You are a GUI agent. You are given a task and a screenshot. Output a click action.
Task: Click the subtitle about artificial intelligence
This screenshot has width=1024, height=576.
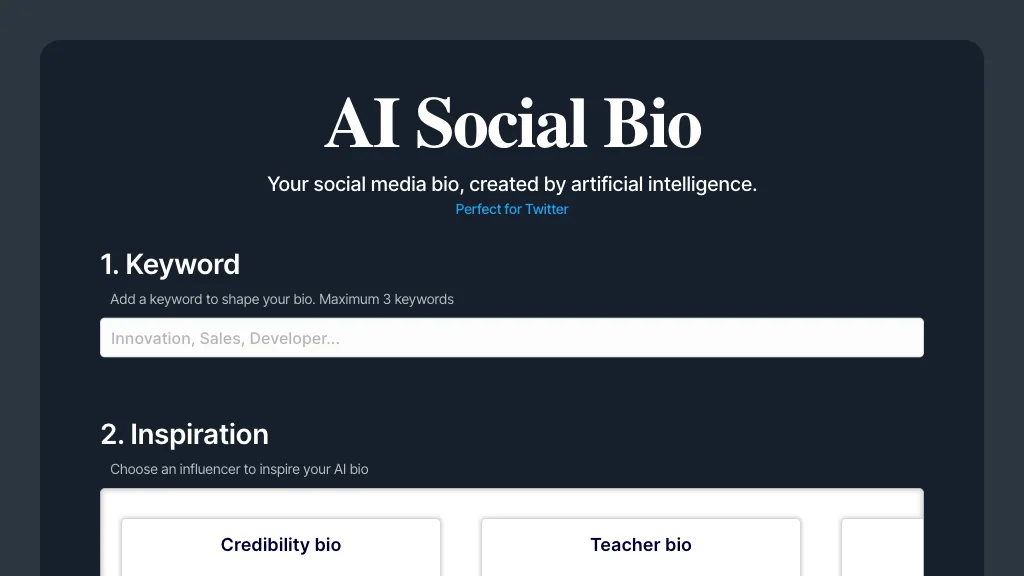[511, 184]
